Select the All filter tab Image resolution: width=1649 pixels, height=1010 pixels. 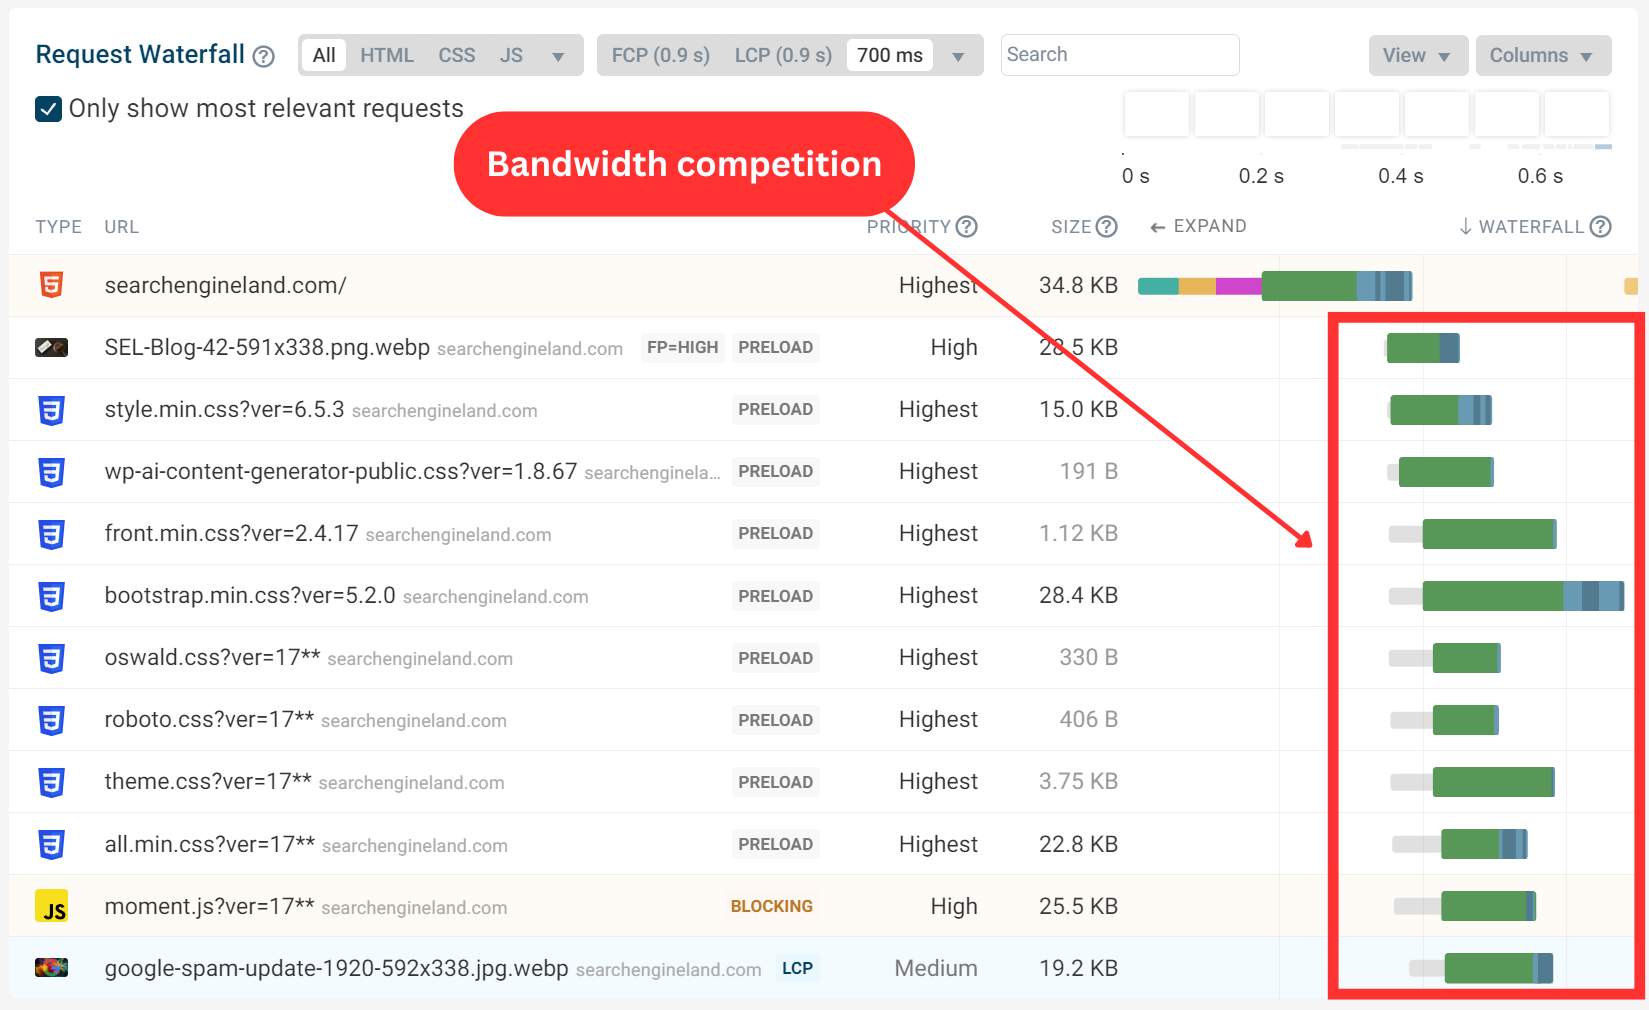coord(324,55)
